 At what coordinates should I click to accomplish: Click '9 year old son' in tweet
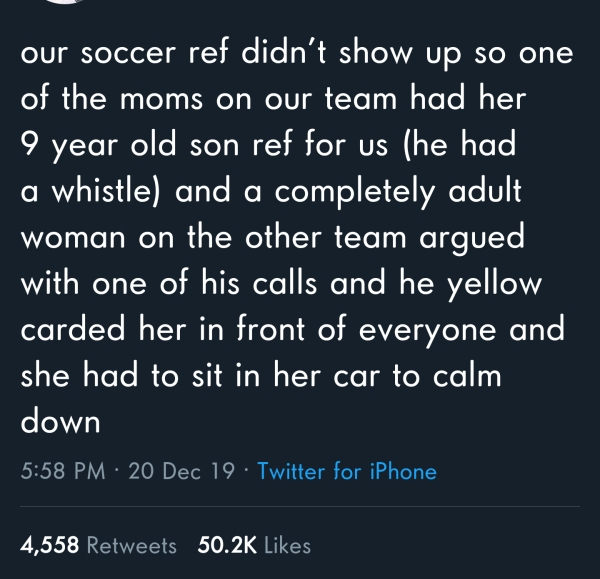[130, 146]
